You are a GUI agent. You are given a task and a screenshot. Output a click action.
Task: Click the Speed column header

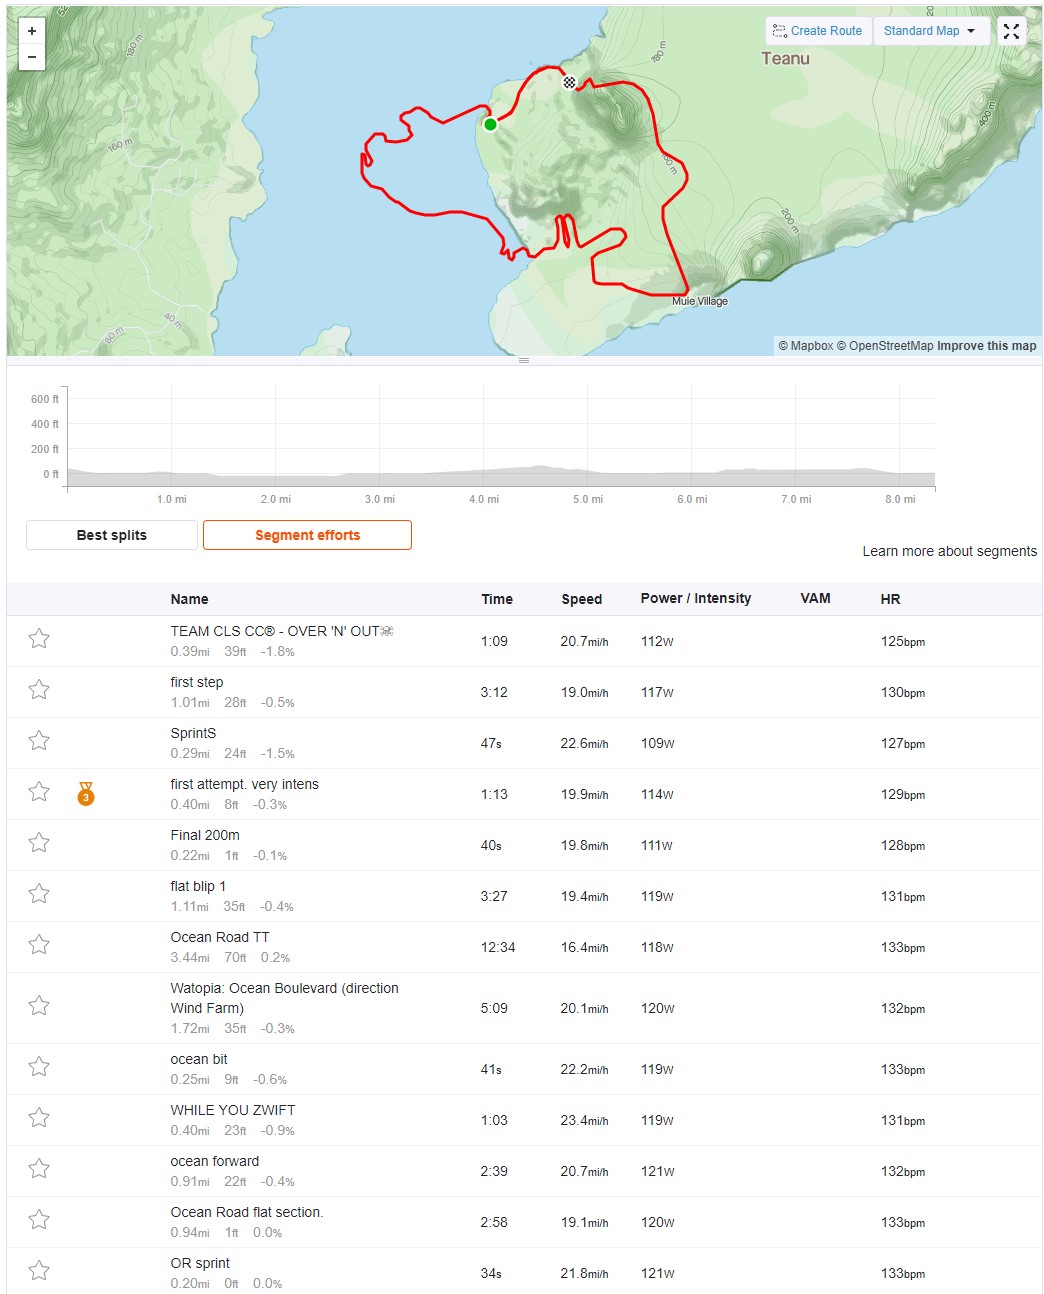(581, 599)
